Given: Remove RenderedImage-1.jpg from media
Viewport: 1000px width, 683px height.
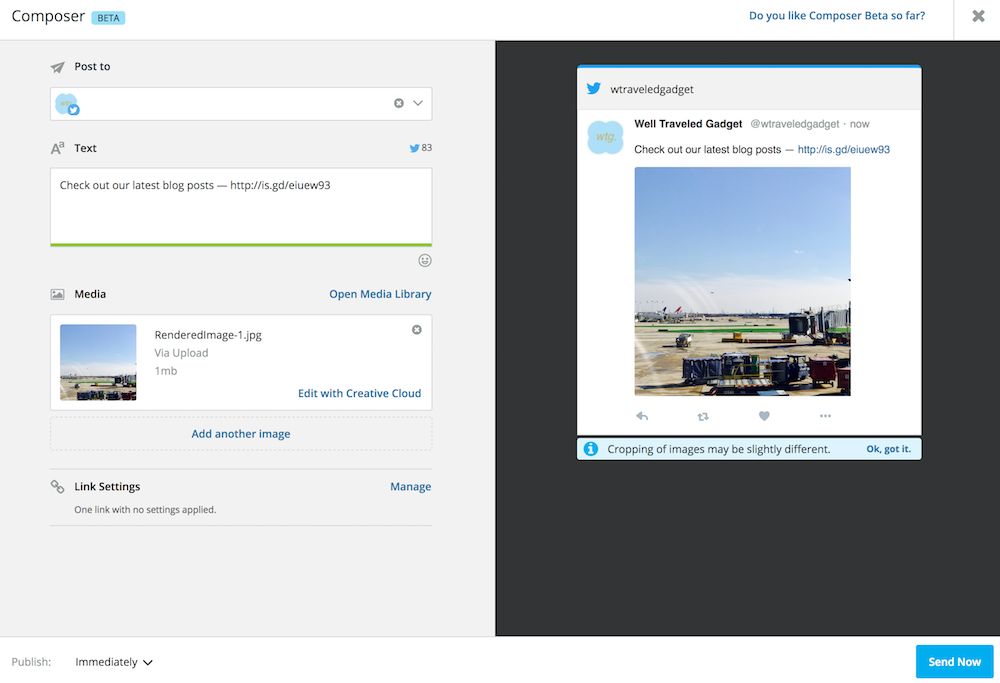Looking at the screenshot, I should 417,330.
